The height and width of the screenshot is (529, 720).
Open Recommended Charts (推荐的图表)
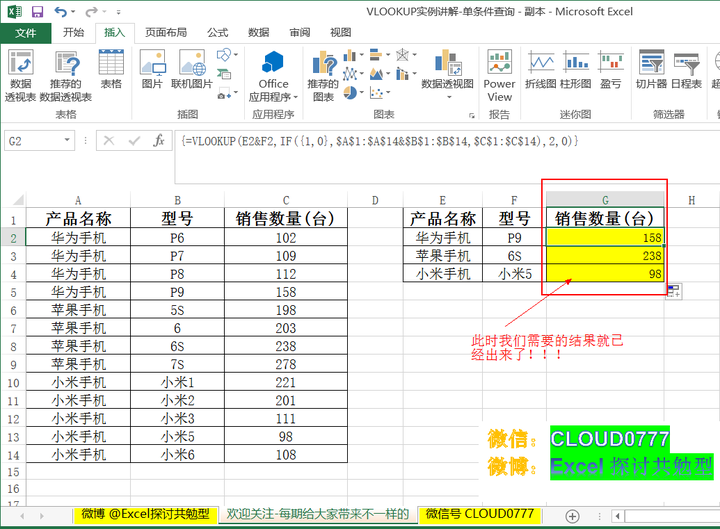(323, 76)
